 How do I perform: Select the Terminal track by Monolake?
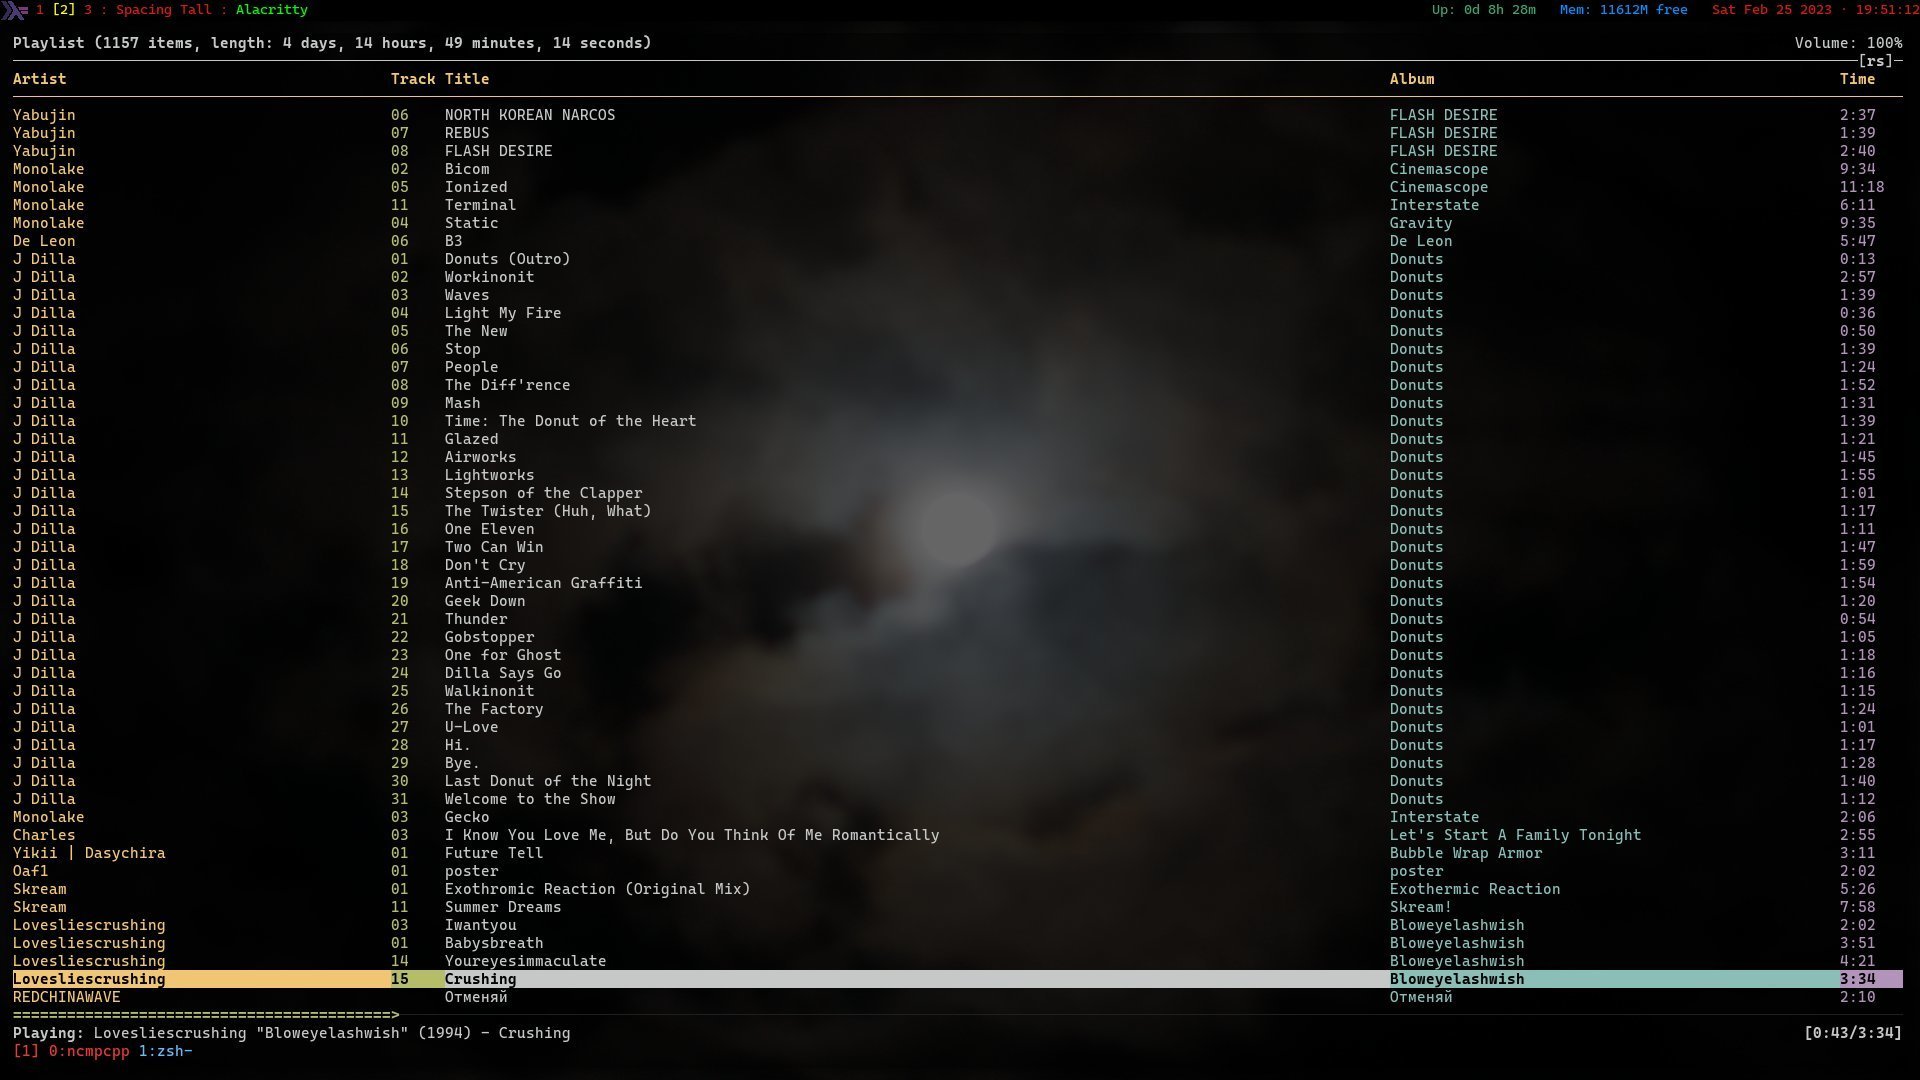coord(957,205)
